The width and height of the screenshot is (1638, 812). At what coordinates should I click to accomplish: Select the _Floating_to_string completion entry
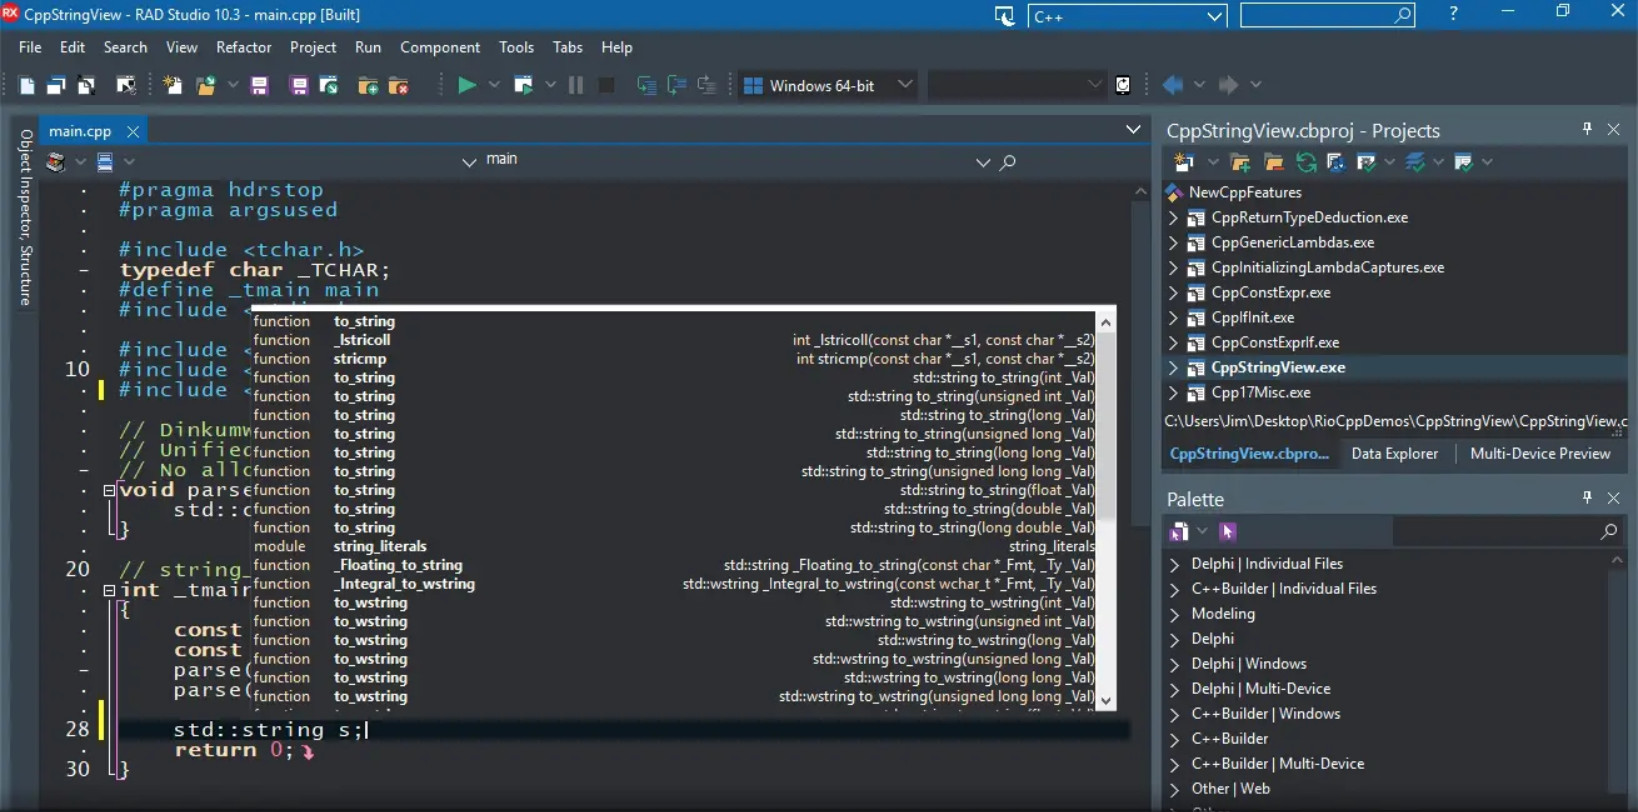pos(674,565)
